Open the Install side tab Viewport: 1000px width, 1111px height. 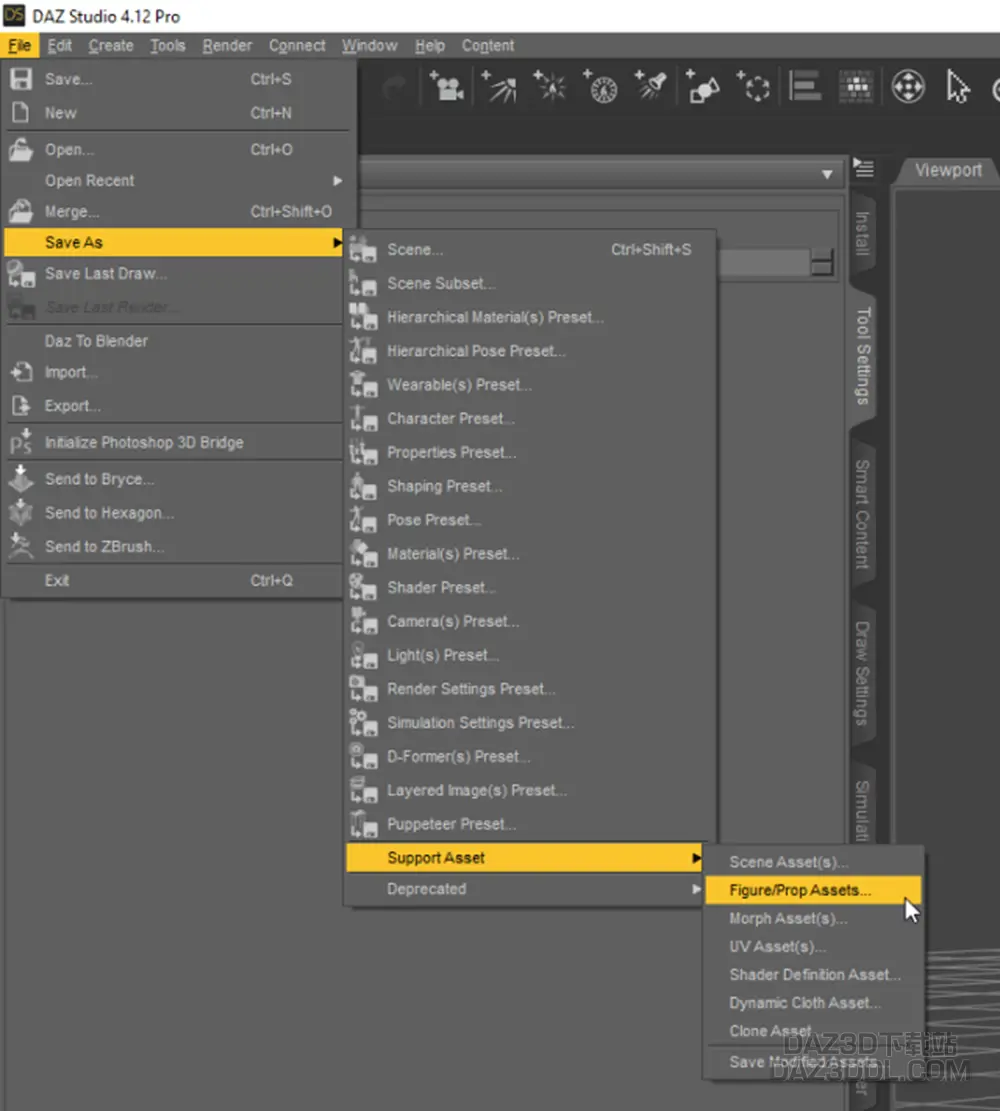[x=863, y=233]
